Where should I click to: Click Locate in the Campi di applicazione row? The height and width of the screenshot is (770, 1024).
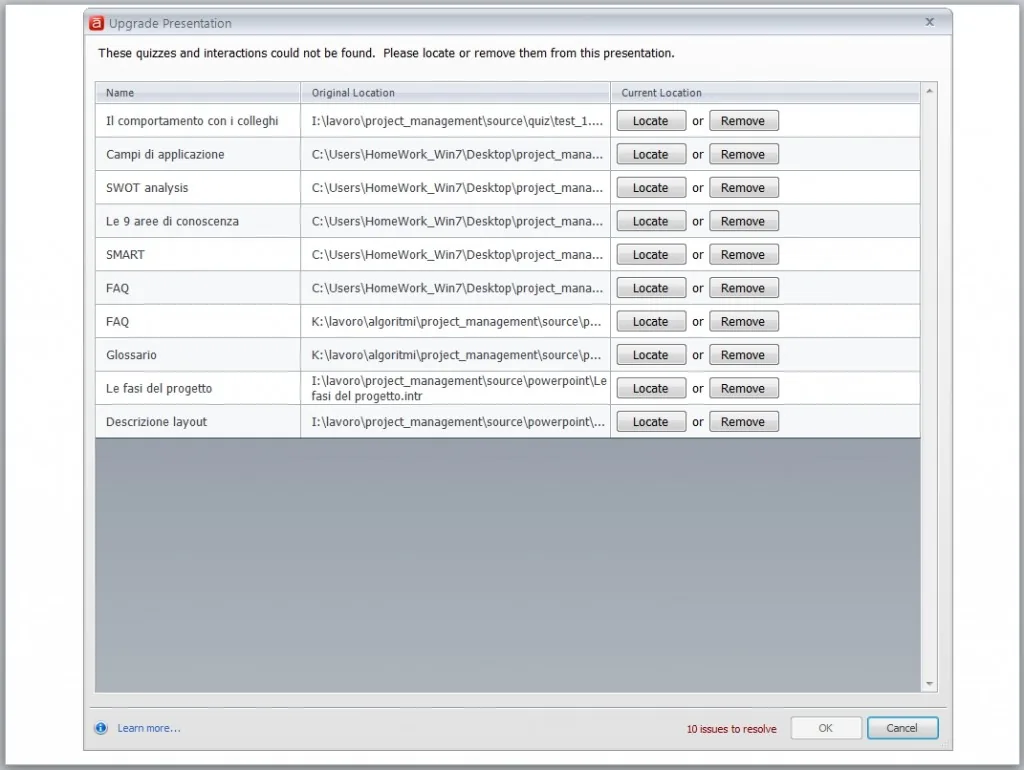650,154
